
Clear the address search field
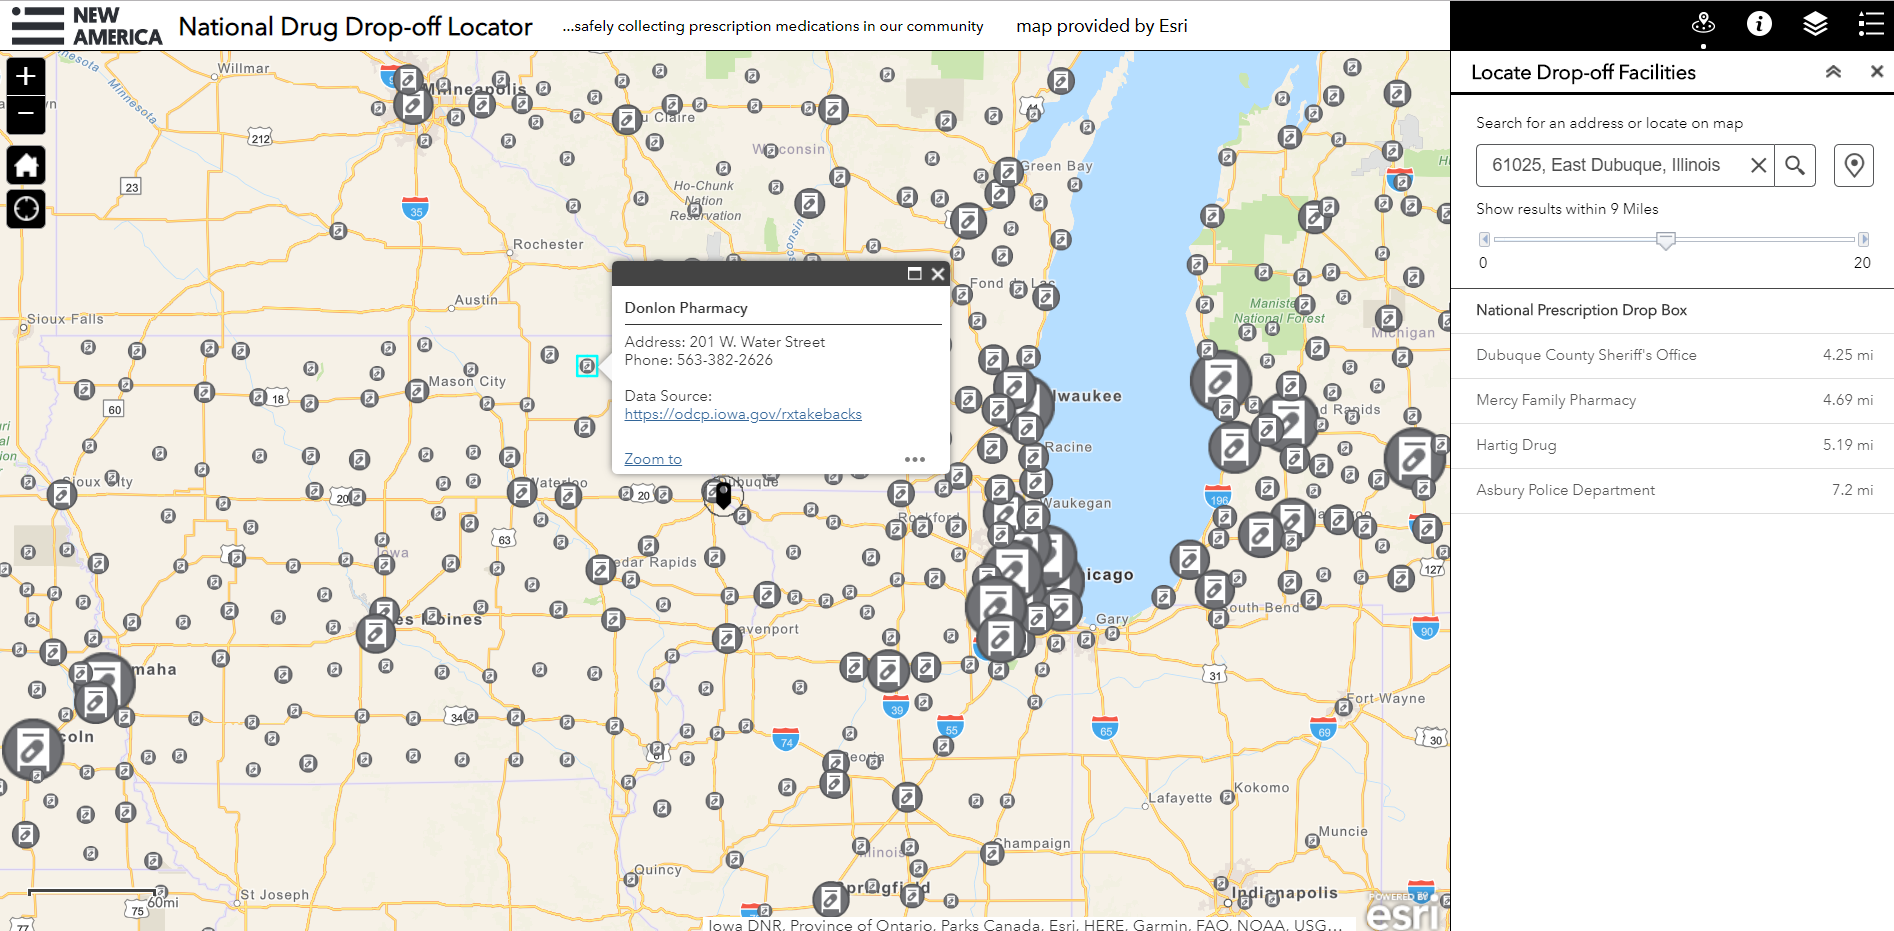[1757, 165]
